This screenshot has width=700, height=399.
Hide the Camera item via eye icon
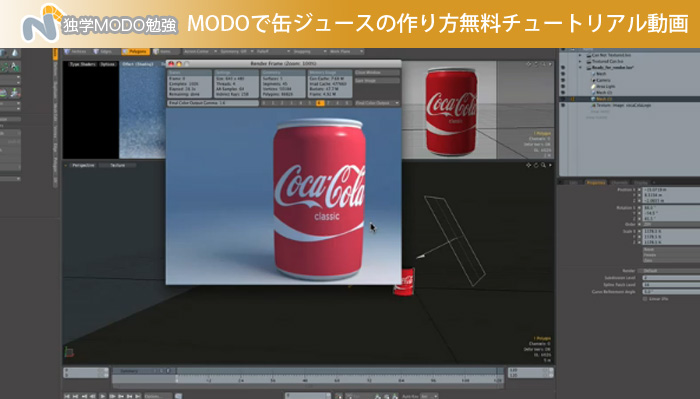pyautogui.click(x=563, y=80)
